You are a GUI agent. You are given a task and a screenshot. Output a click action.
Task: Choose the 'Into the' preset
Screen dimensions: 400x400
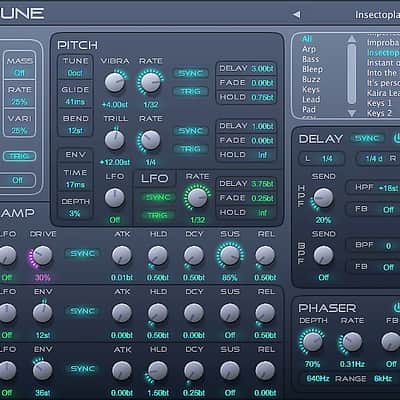[x=382, y=73]
